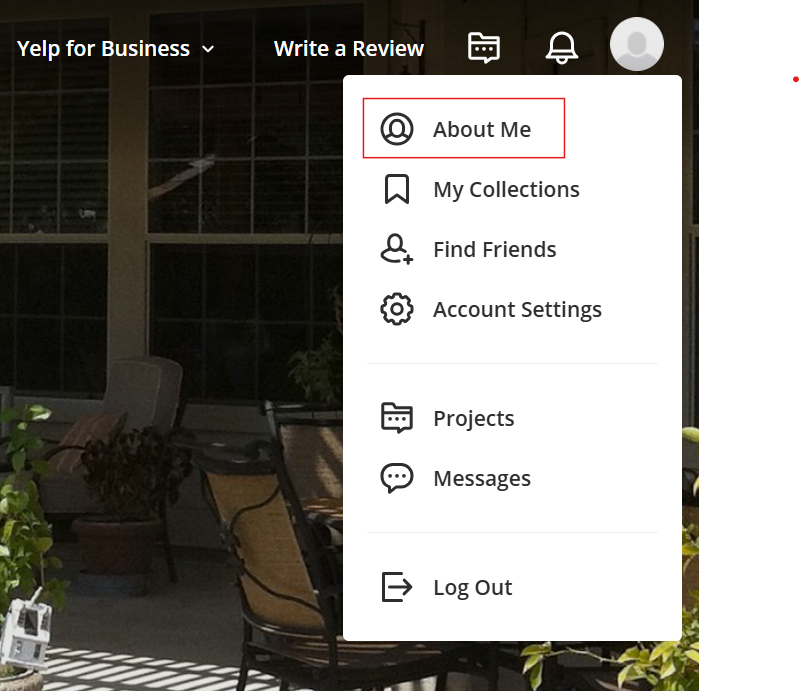Open the Yelp for Business text menu
This screenshot has width=800, height=691.
[x=103, y=48]
